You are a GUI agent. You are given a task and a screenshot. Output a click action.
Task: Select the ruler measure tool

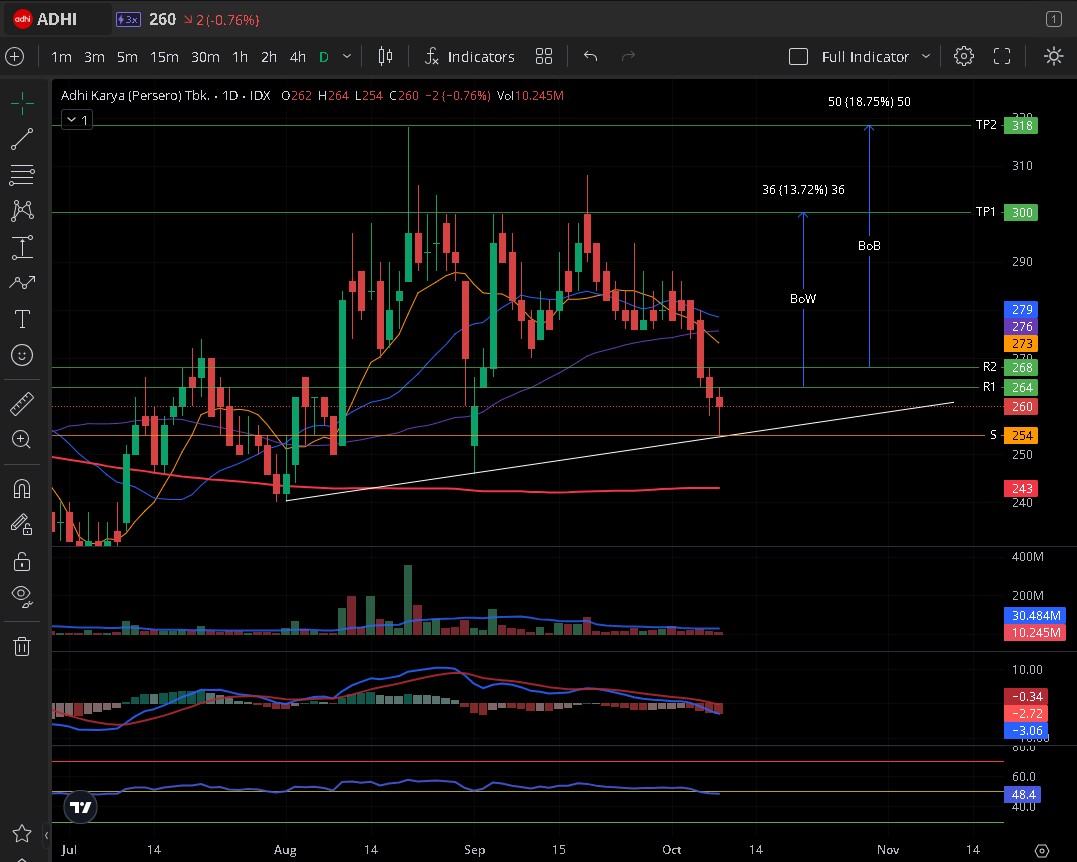pos(21,404)
